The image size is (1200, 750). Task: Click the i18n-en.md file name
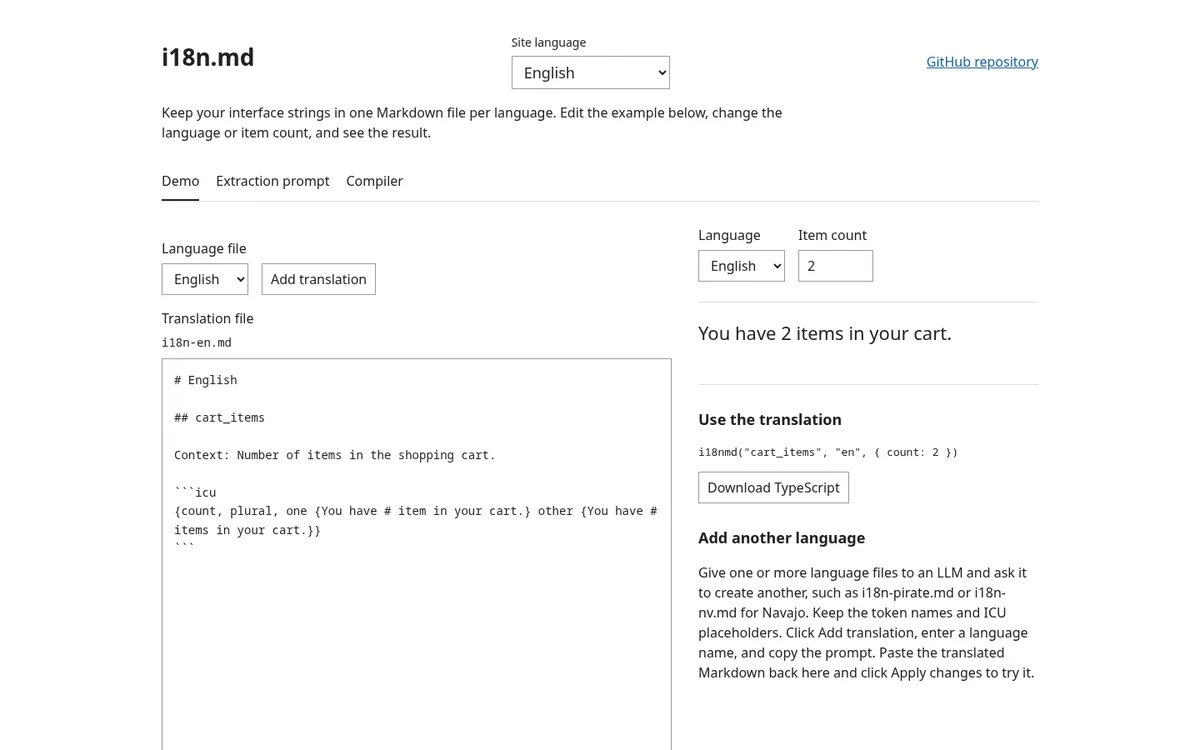tap(197, 342)
